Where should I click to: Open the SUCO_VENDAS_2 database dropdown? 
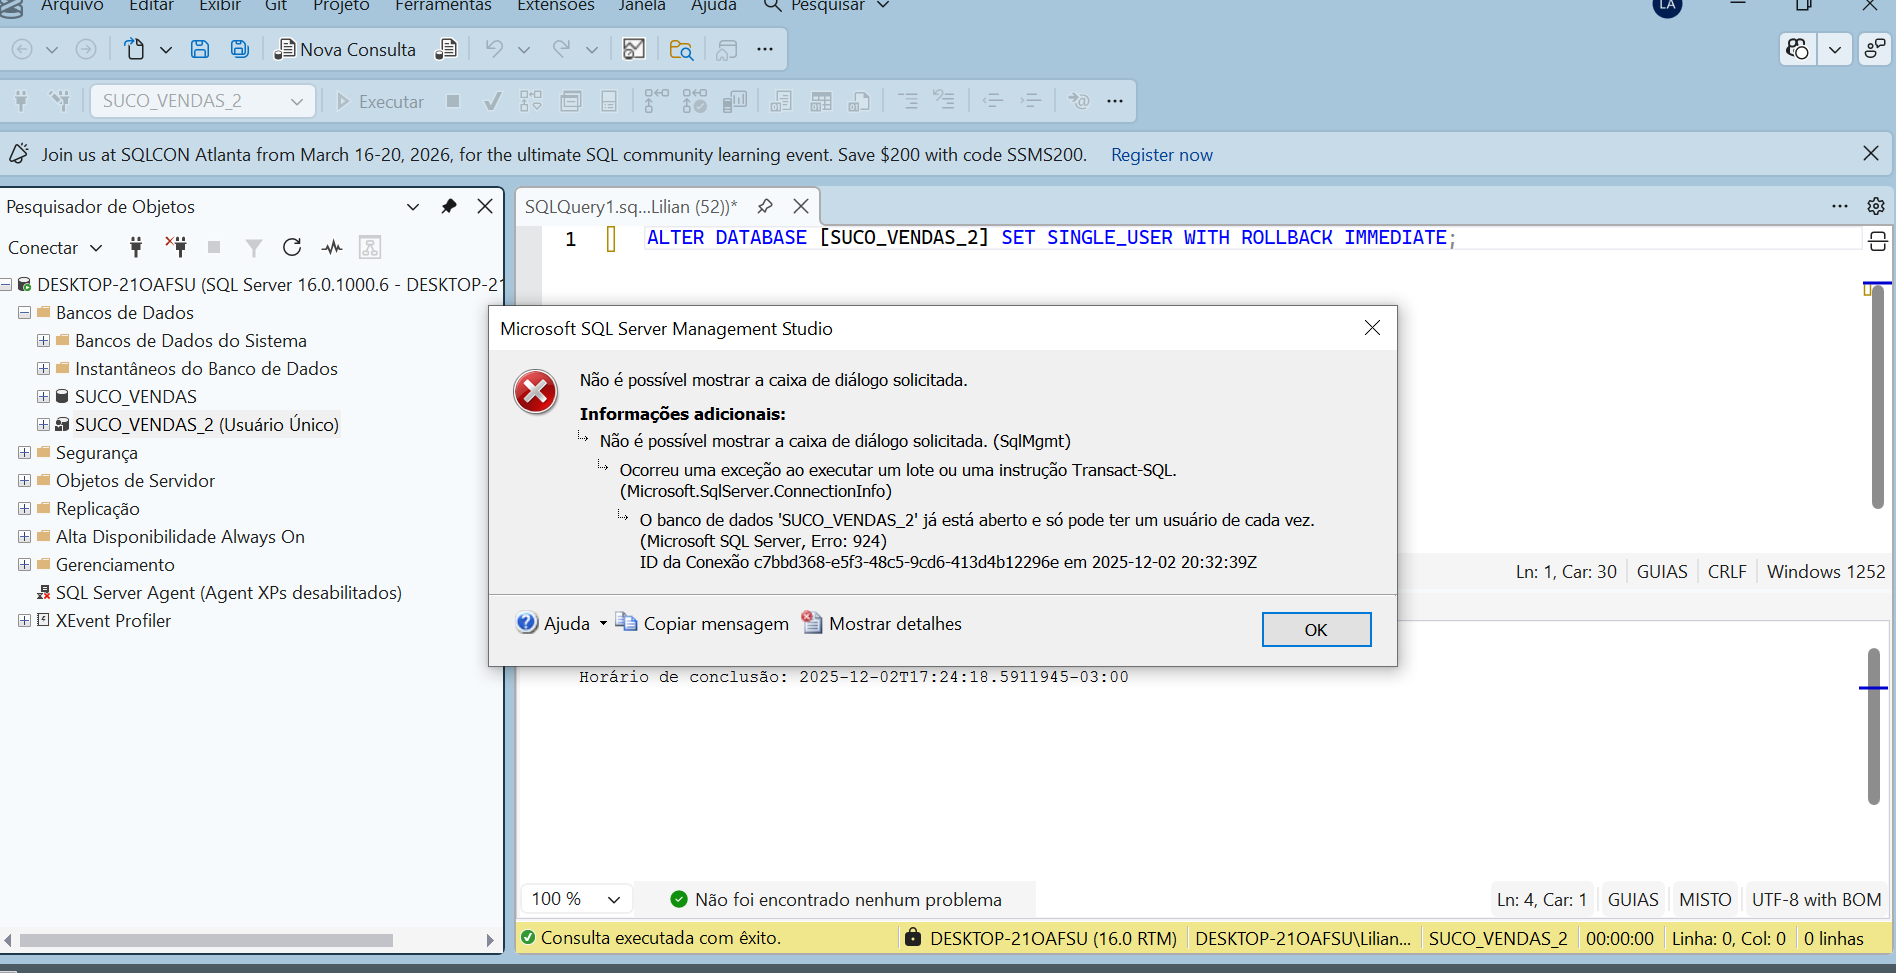click(x=297, y=101)
